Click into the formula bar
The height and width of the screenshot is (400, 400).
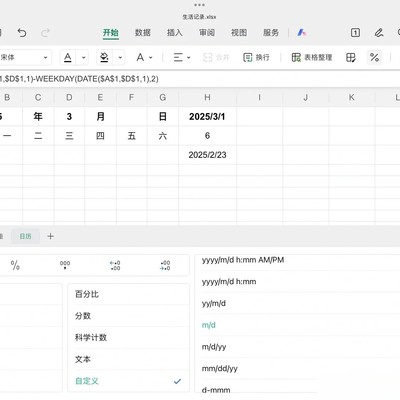200,79
